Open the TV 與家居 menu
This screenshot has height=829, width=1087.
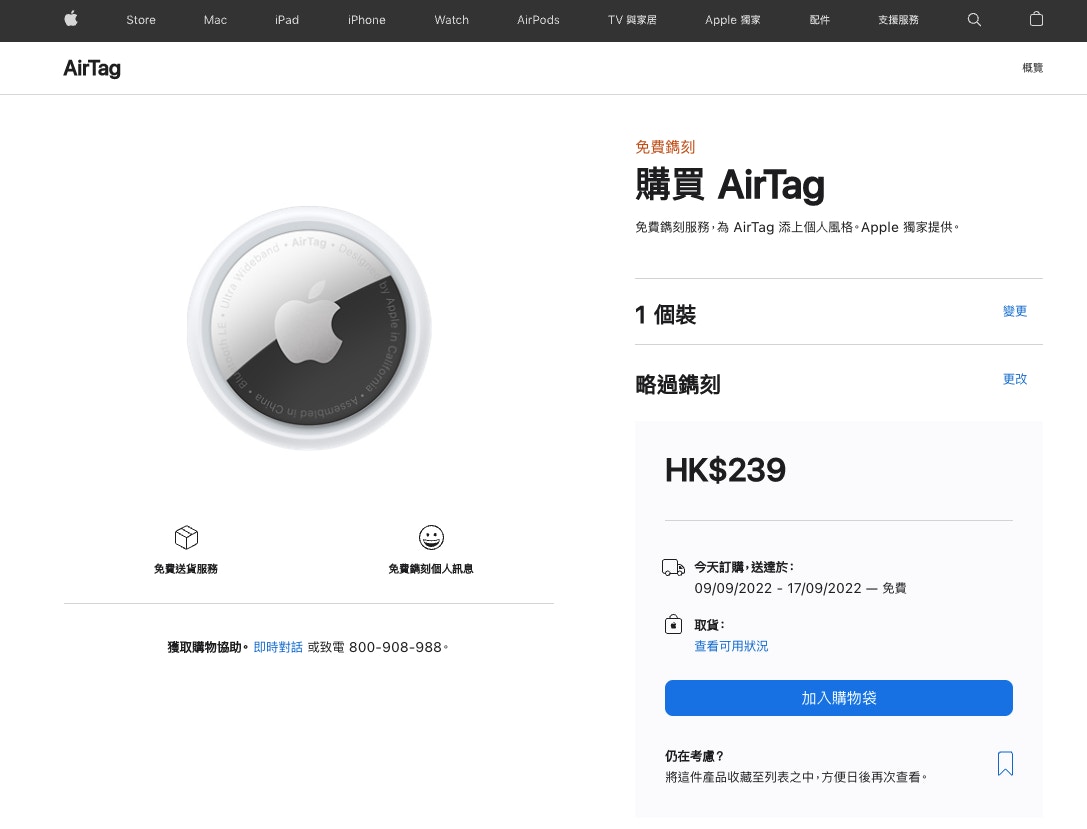click(632, 20)
